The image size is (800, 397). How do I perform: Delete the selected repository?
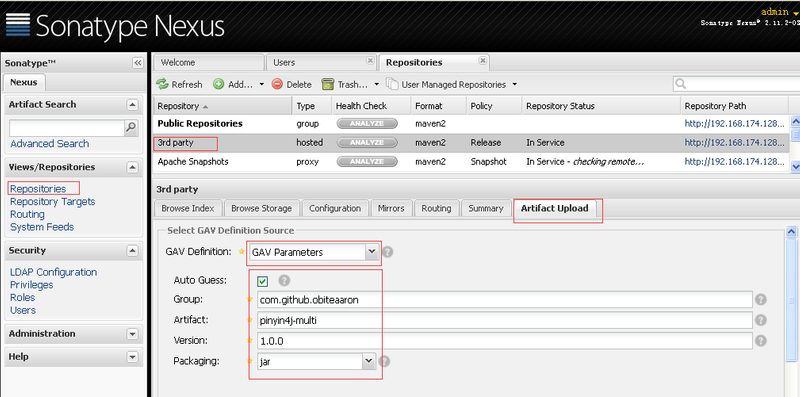[291, 85]
